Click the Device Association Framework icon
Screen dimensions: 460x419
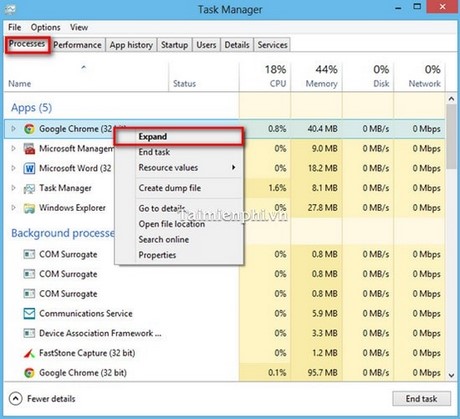pyautogui.click(x=29, y=333)
